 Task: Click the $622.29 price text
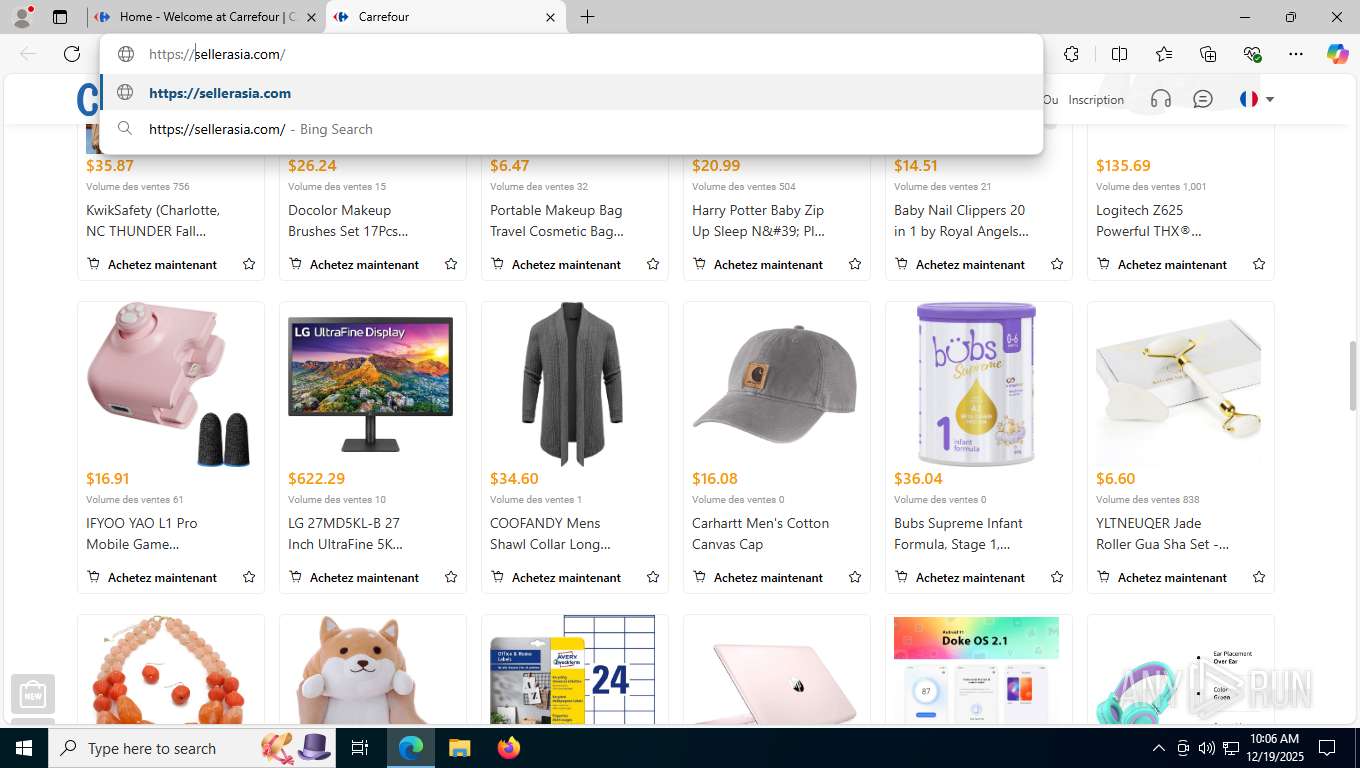(x=316, y=479)
